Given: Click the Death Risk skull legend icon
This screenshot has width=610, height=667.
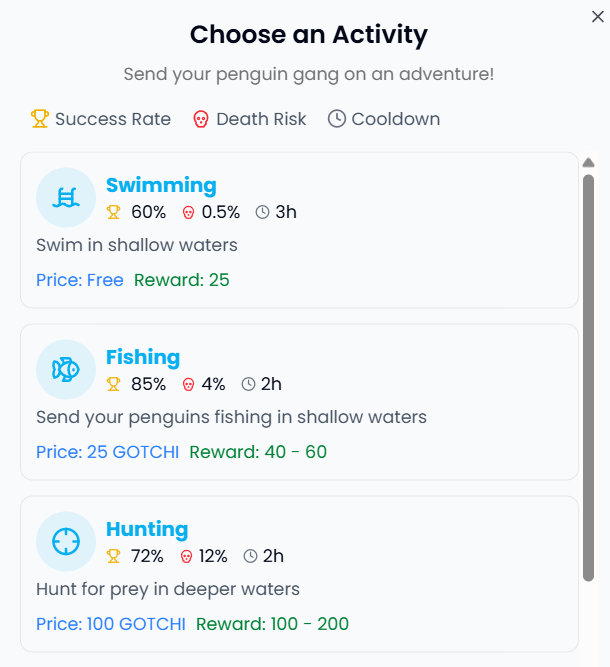Looking at the screenshot, I should [x=201, y=119].
